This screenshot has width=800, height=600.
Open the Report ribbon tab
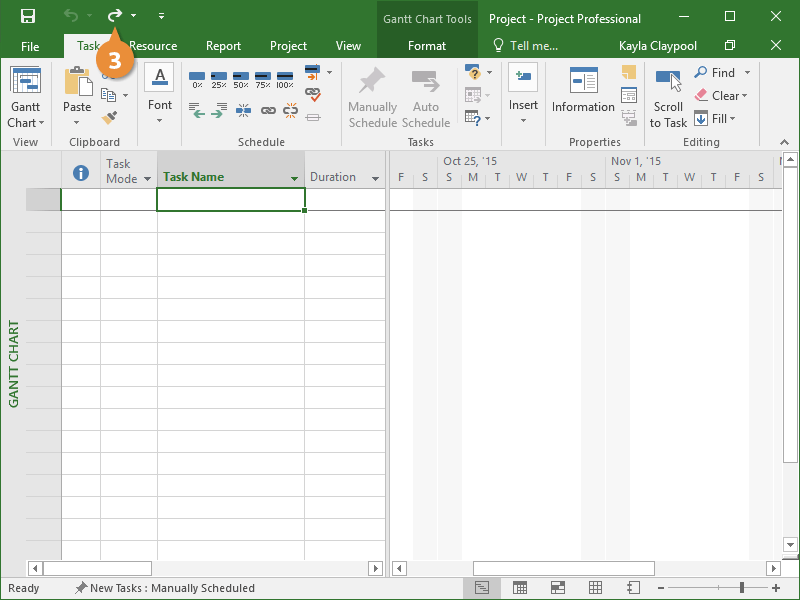coord(223,46)
